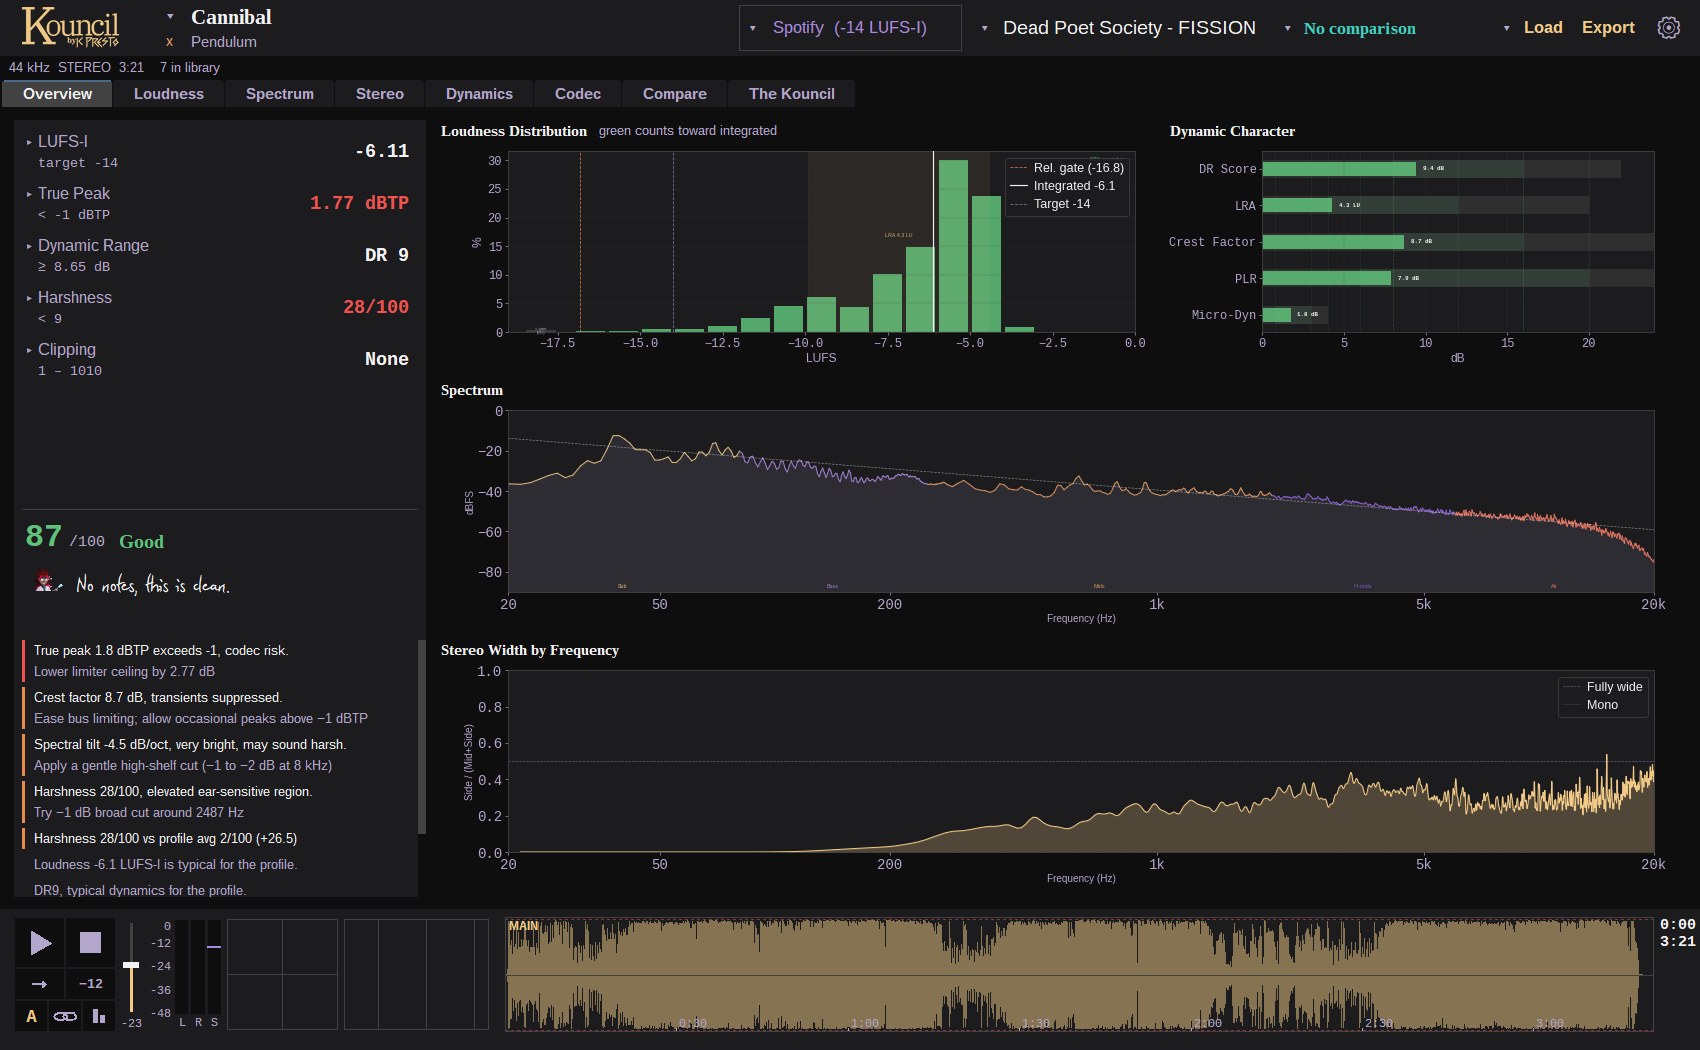Expand the Dynamic Range metric row
Viewport: 1700px width, 1050px height.
tap(218, 255)
